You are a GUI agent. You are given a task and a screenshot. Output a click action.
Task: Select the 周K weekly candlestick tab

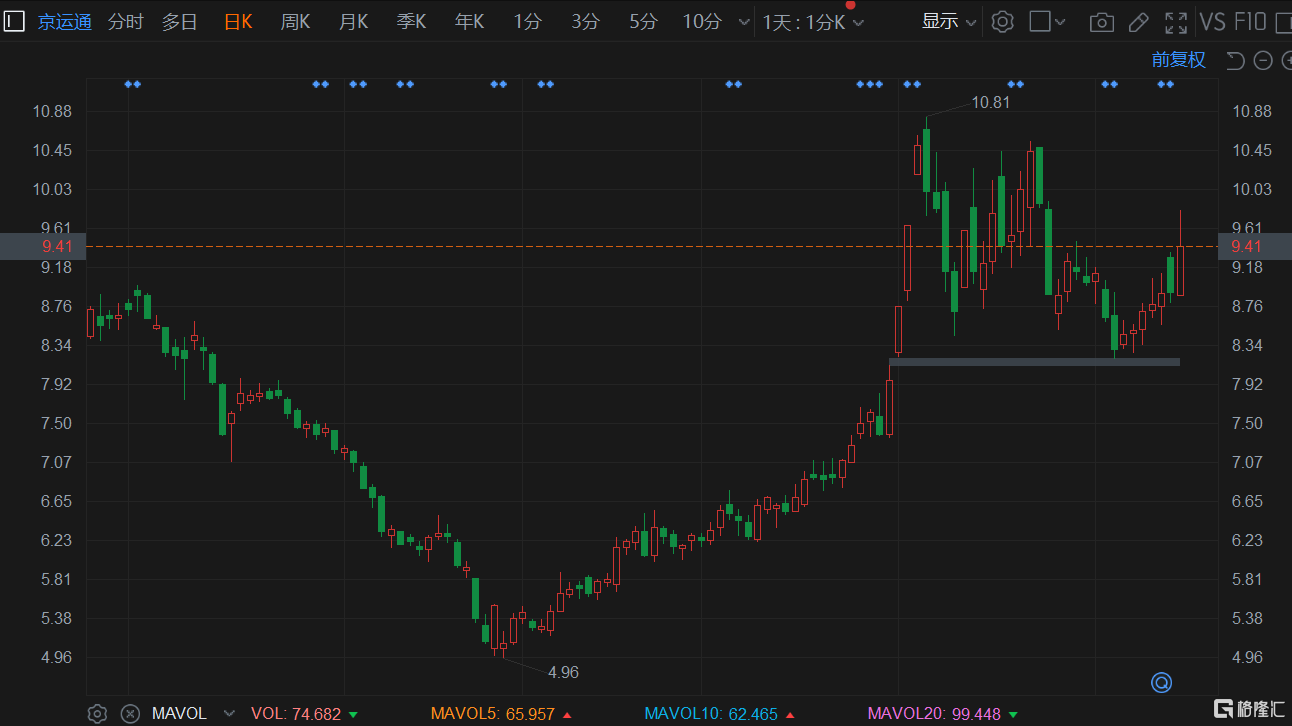295,22
